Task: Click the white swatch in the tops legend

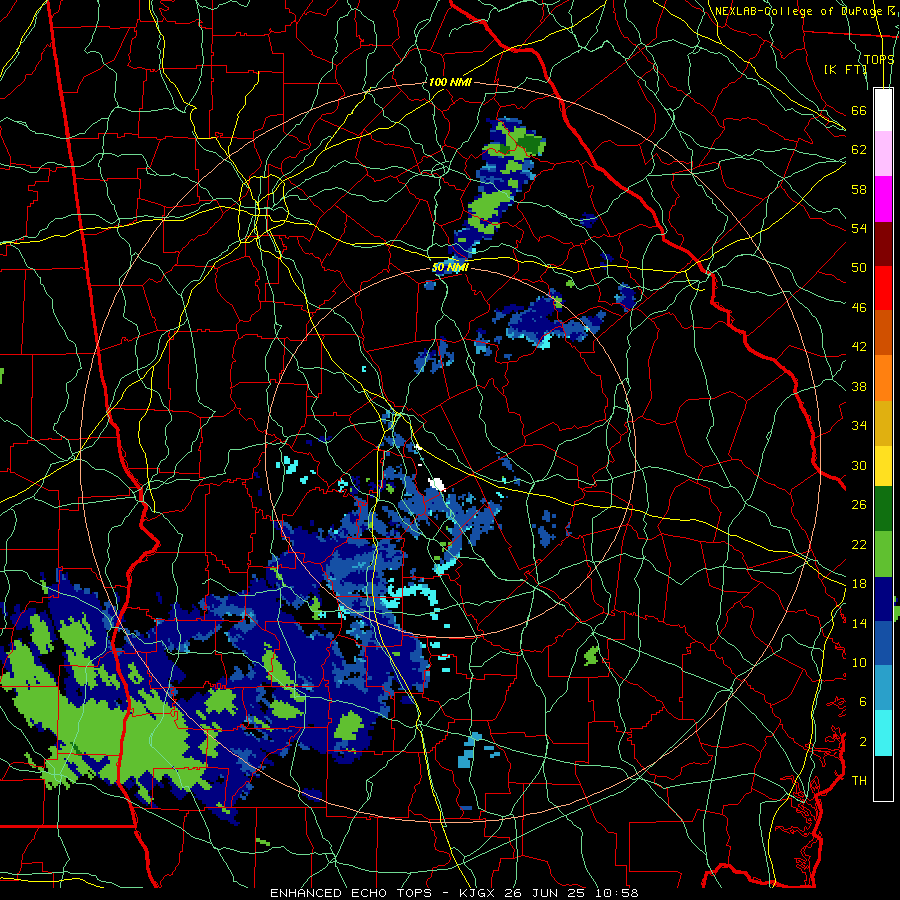Action: click(x=883, y=110)
